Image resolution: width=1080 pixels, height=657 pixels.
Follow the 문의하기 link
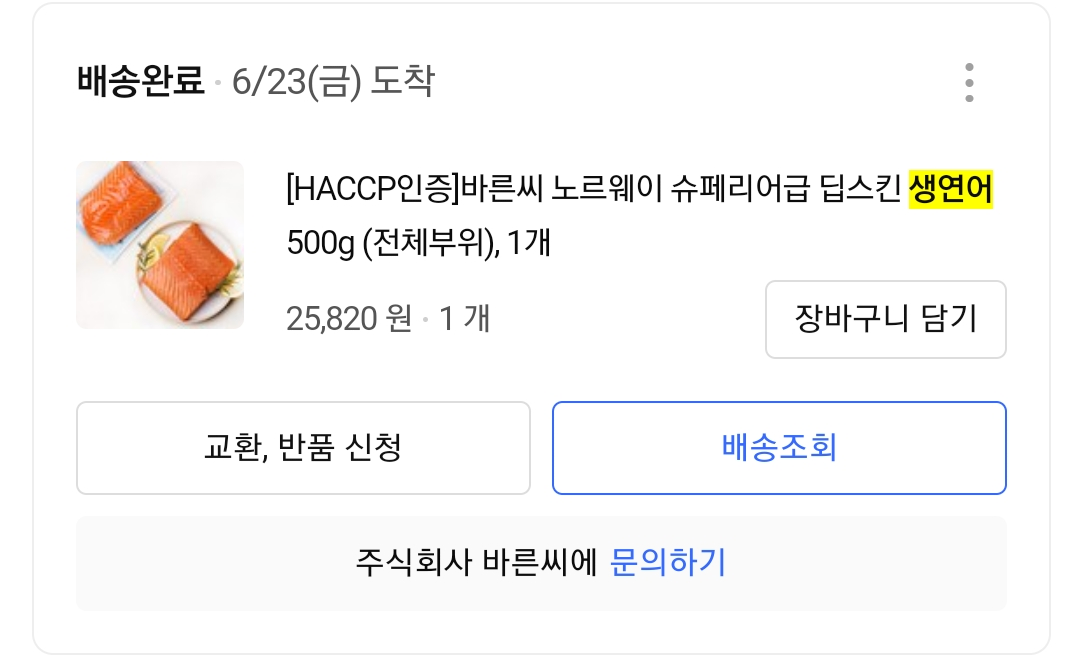(668, 562)
